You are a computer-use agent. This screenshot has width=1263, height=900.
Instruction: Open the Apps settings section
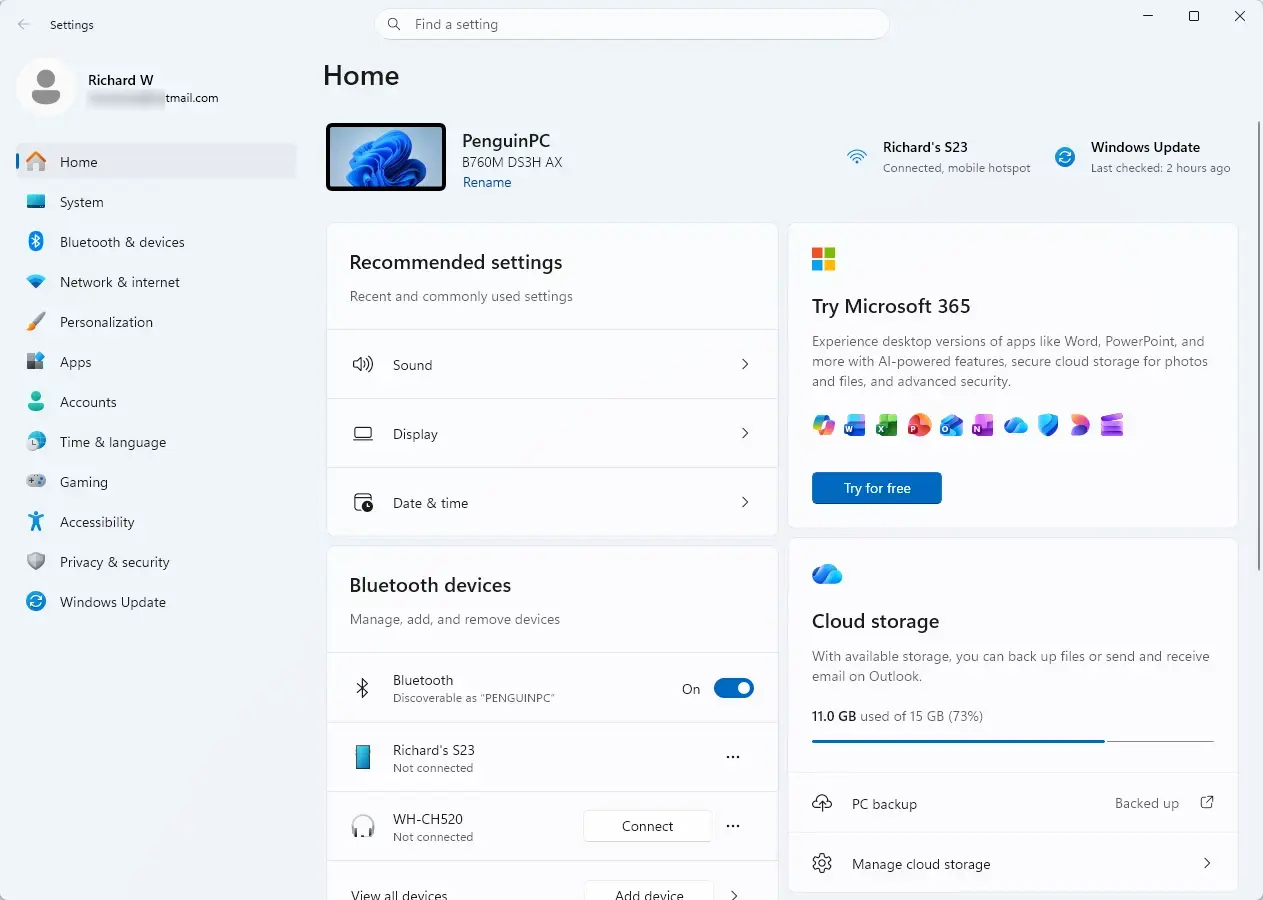click(157, 362)
